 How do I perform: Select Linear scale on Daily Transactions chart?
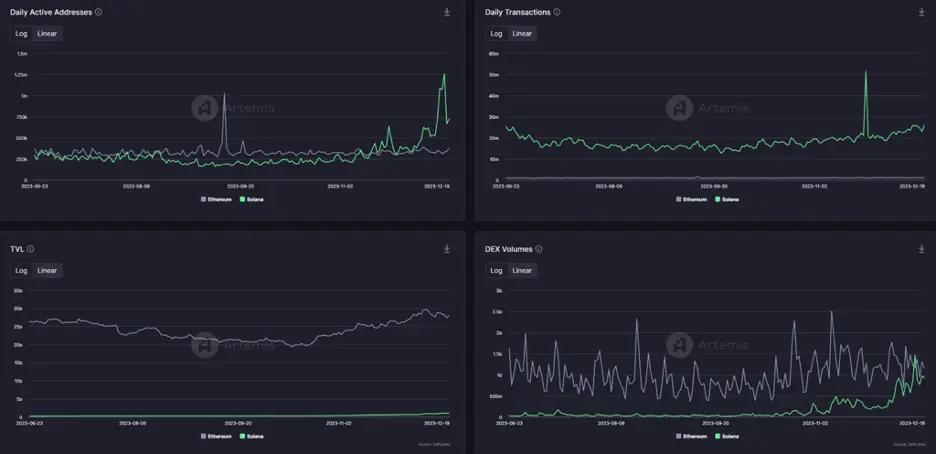tap(522, 33)
